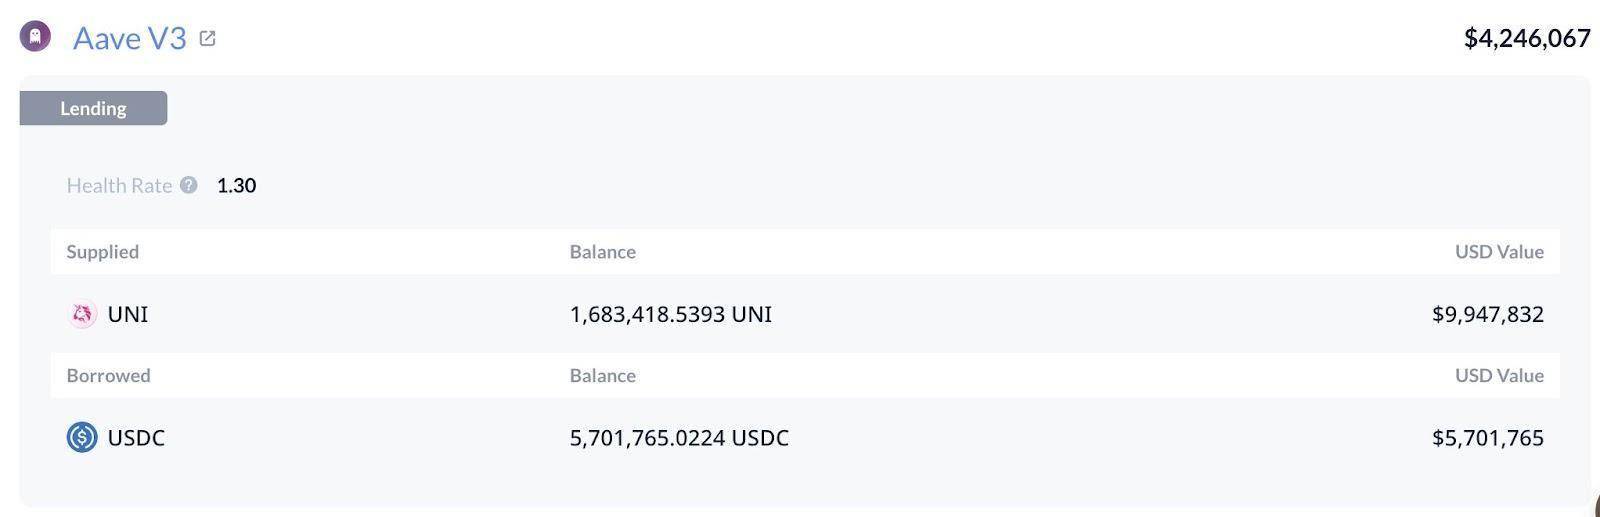Click the total value $4,246,067
This screenshot has height=517, width=1600.
click(x=1526, y=38)
